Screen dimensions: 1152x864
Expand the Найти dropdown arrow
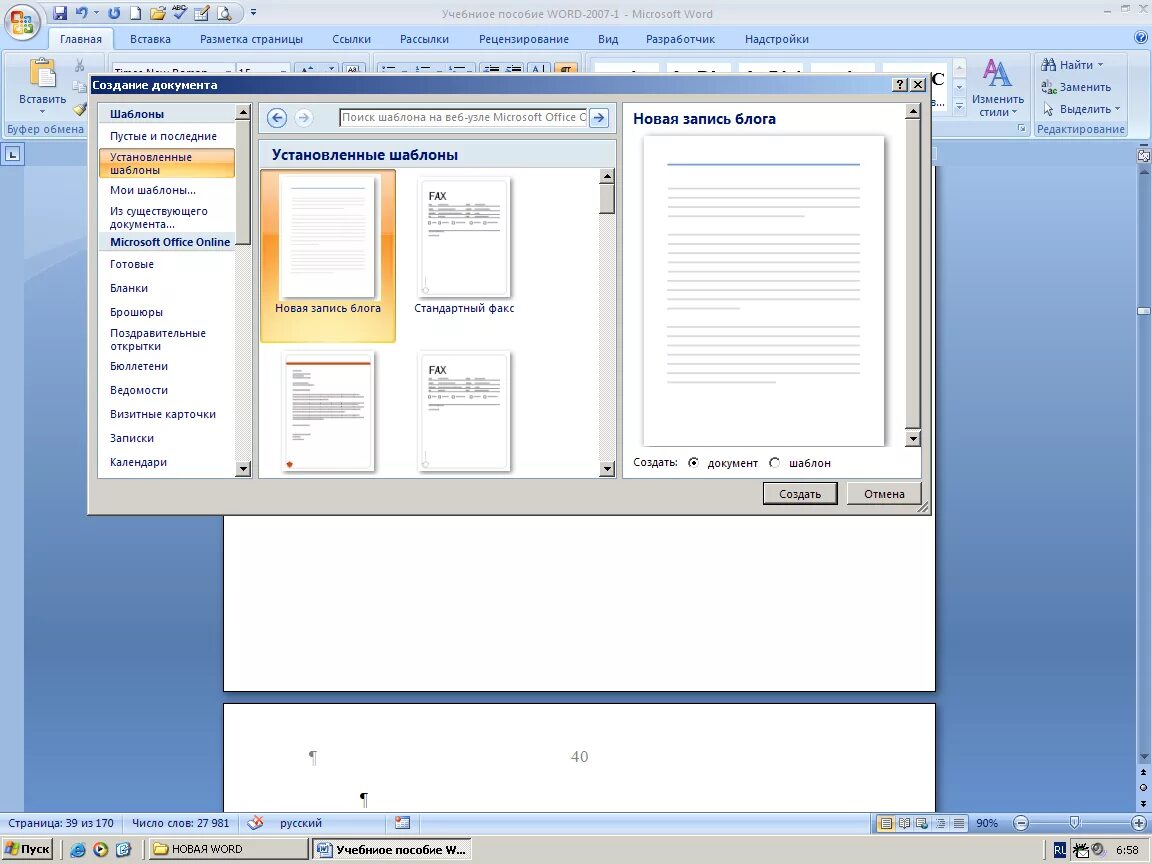pyautogui.click(x=1101, y=65)
